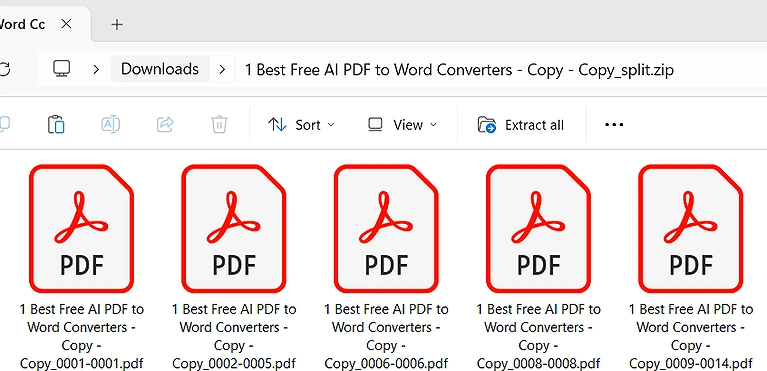Click the file name ending Copy_0009-0014.pdf

click(x=690, y=336)
